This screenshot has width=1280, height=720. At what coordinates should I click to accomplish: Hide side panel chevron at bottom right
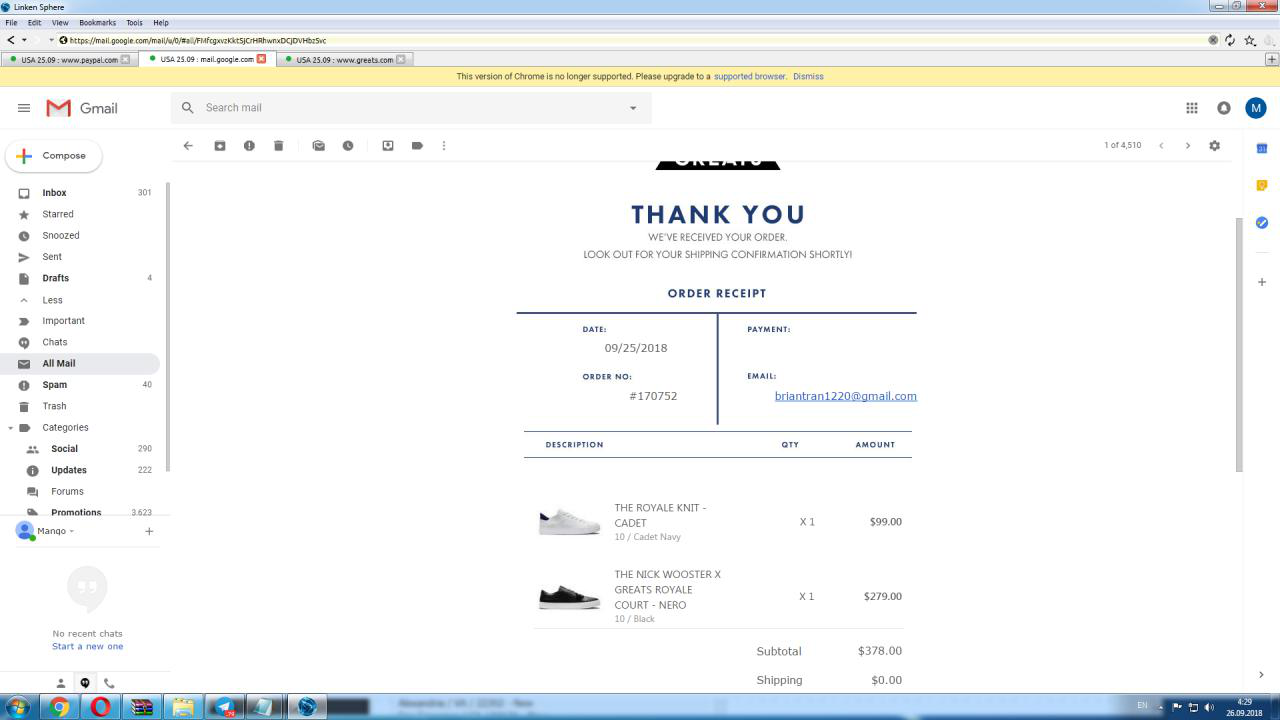click(1261, 675)
